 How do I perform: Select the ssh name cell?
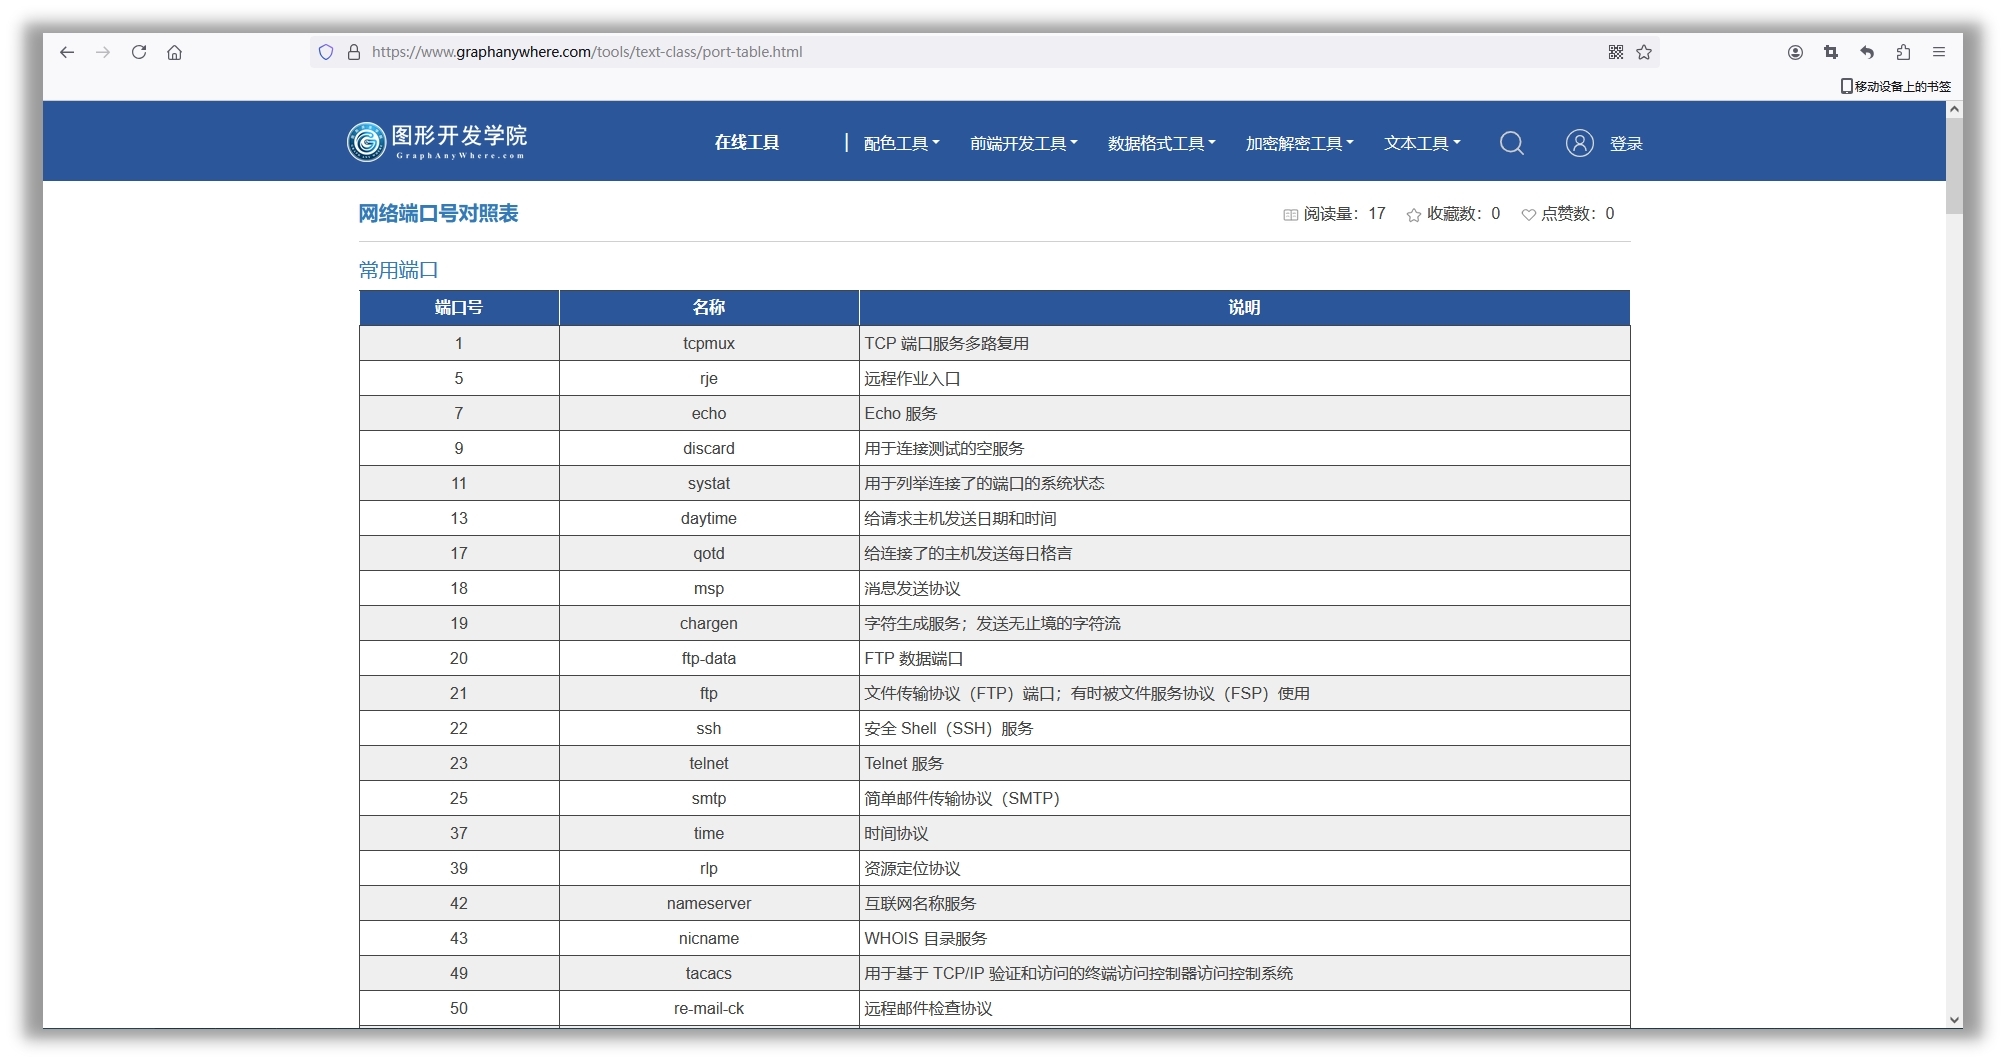point(709,728)
